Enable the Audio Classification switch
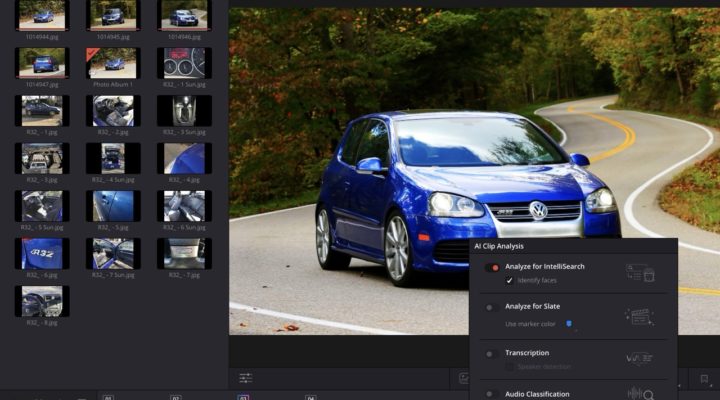Screen dimensions: 720x400 tap(492, 394)
